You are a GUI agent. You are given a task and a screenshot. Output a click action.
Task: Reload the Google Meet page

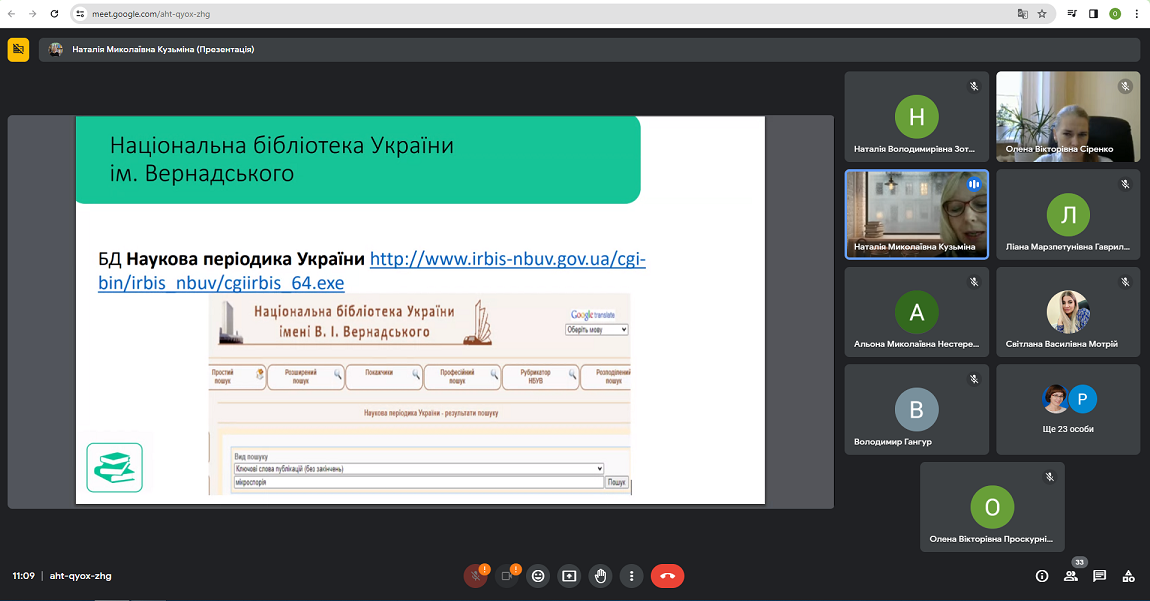click(54, 14)
